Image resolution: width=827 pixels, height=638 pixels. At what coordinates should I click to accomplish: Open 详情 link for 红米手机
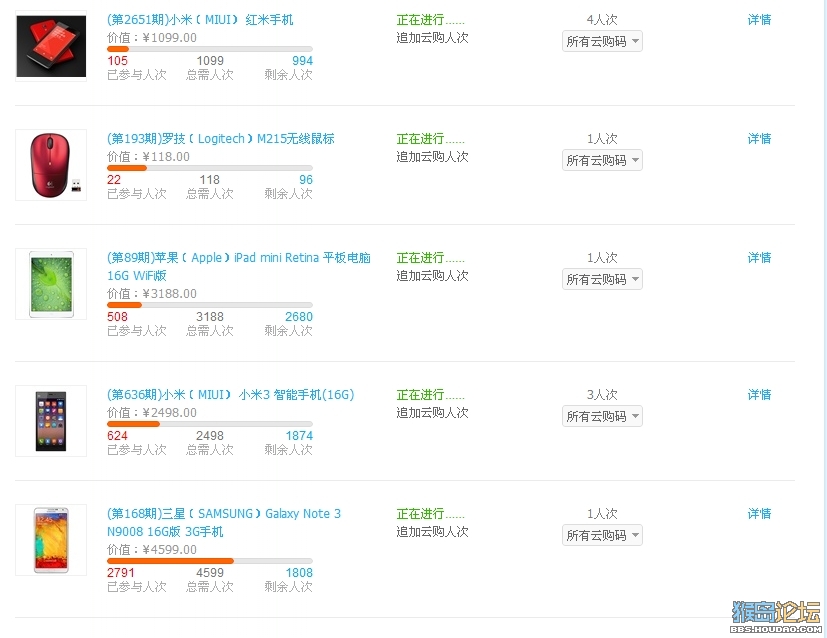click(759, 20)
